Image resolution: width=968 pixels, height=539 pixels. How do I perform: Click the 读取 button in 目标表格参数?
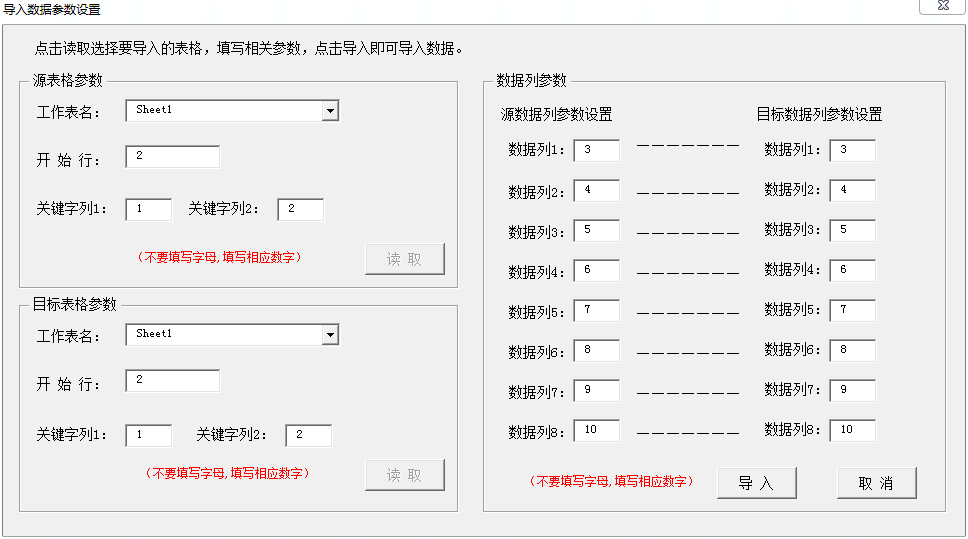point(404,475)
